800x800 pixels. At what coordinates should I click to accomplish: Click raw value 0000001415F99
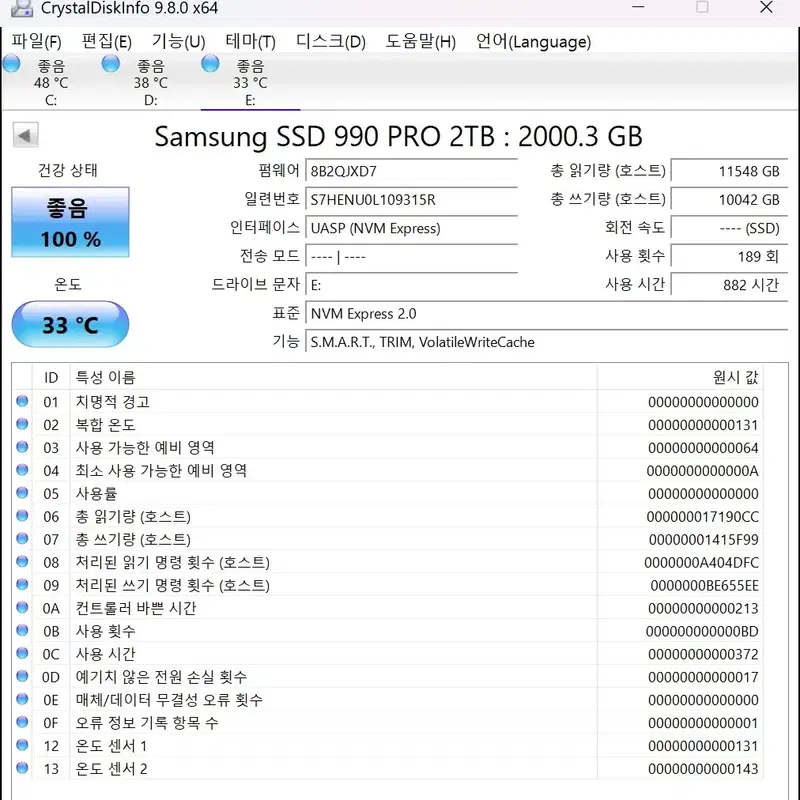point(704,540)
